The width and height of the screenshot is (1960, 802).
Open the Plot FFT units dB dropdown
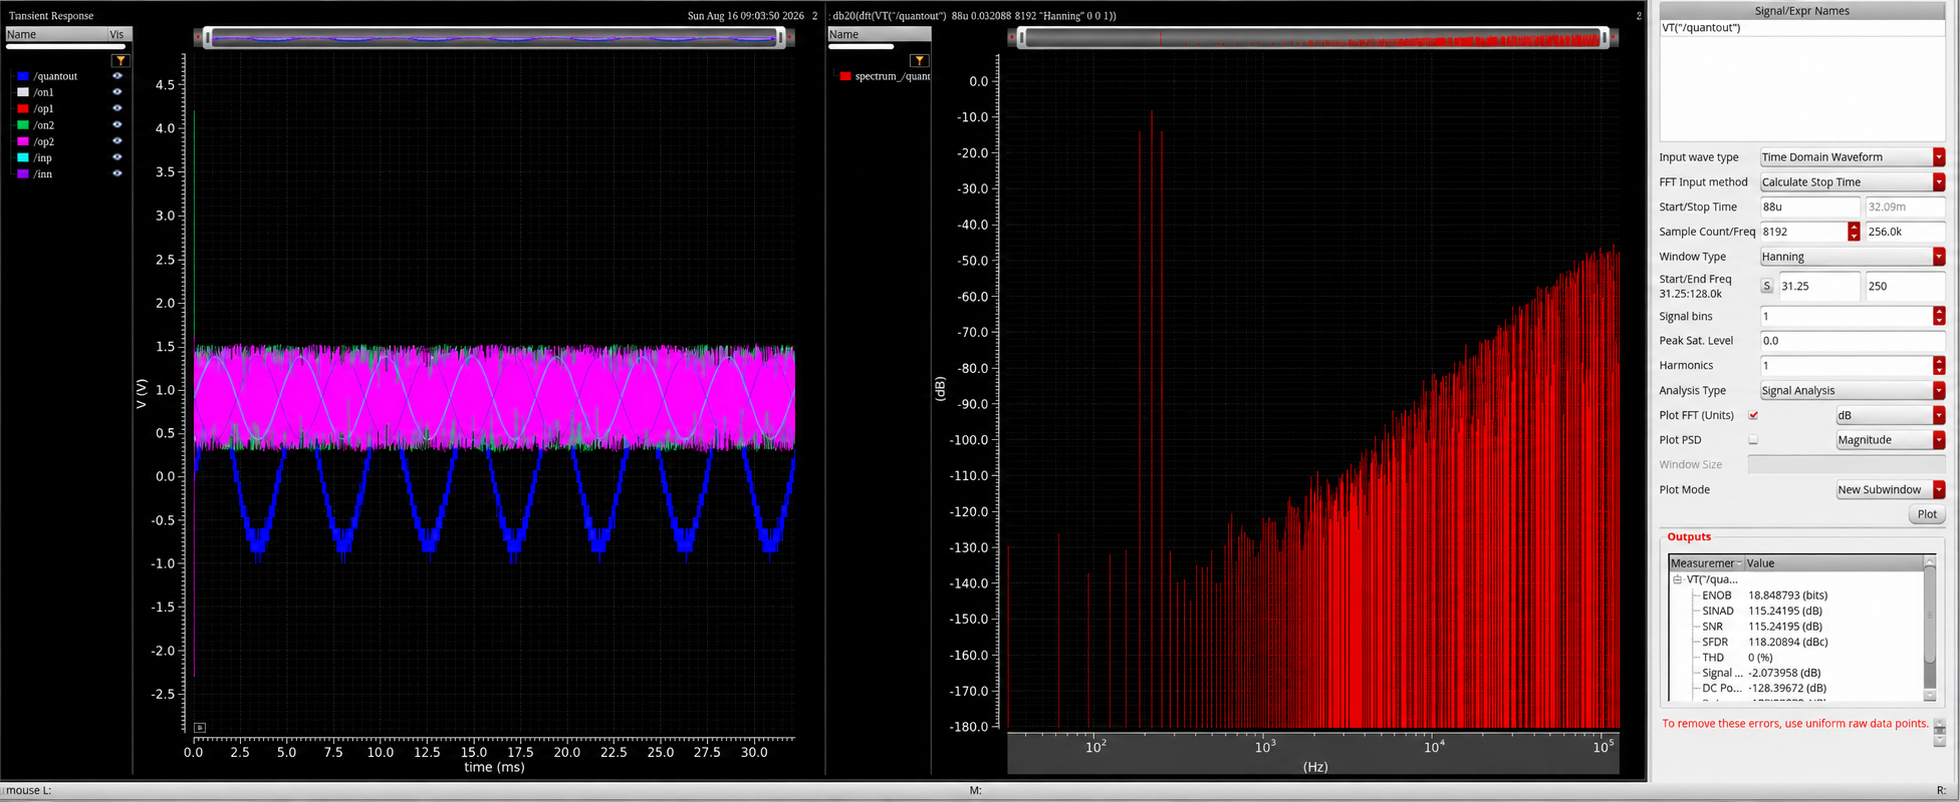click(1890, 415)
